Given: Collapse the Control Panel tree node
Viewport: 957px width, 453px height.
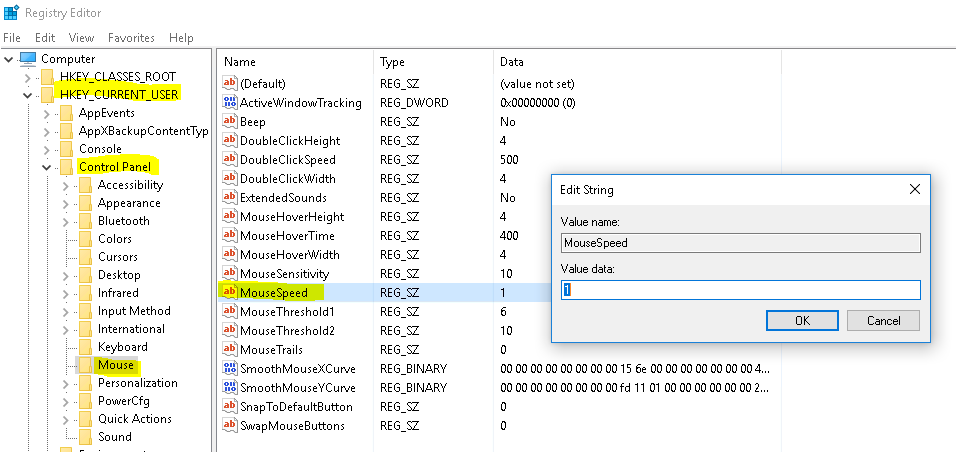Looking at the screenshot, I should 47,167.
